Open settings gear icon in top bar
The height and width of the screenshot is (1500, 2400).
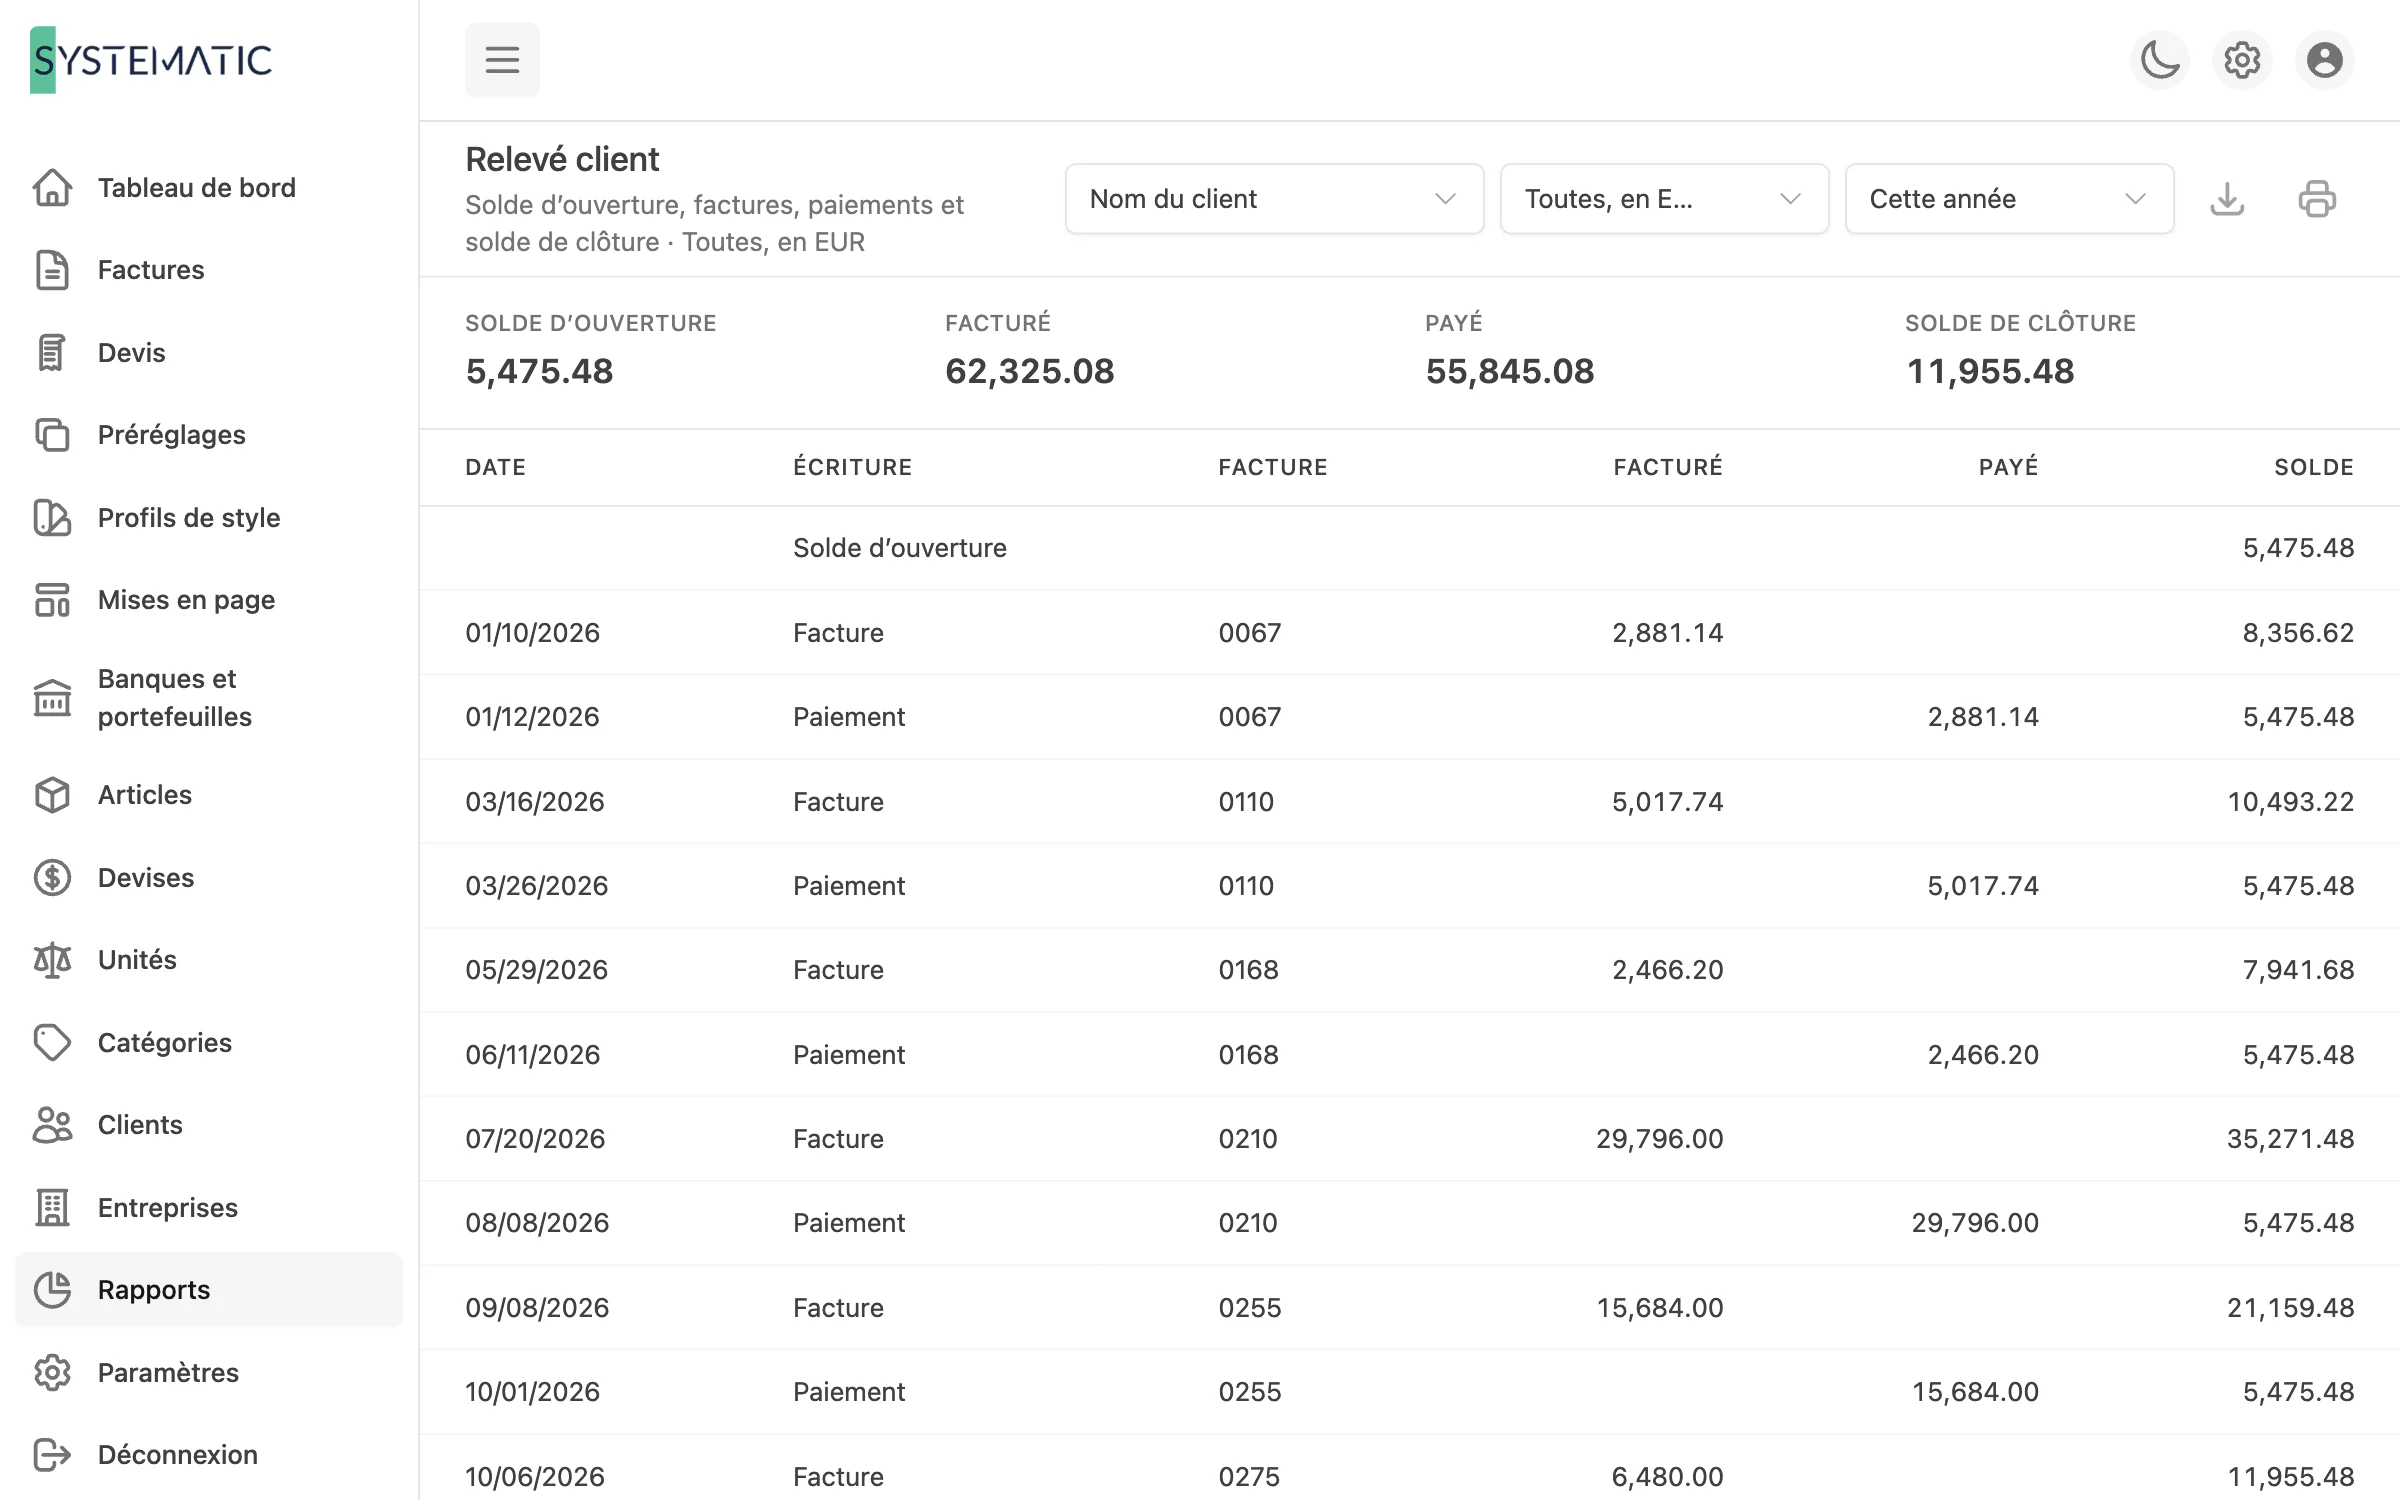pyautogui.click(x=2242, y=60)
